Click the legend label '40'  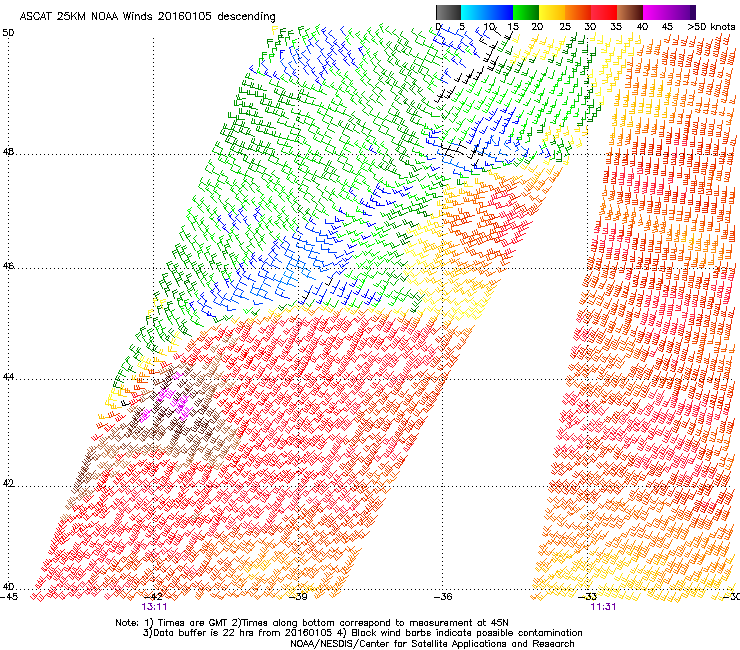642,27
